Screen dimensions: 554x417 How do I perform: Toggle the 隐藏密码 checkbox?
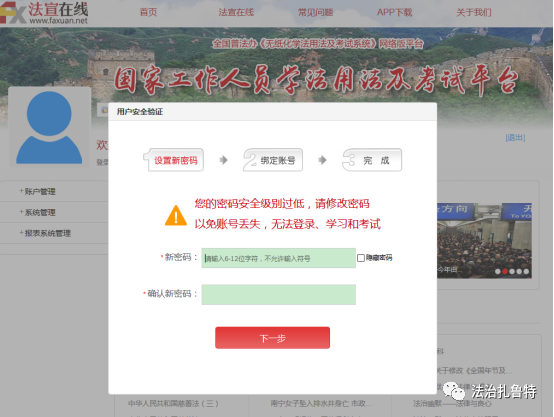tap(361, 258)
